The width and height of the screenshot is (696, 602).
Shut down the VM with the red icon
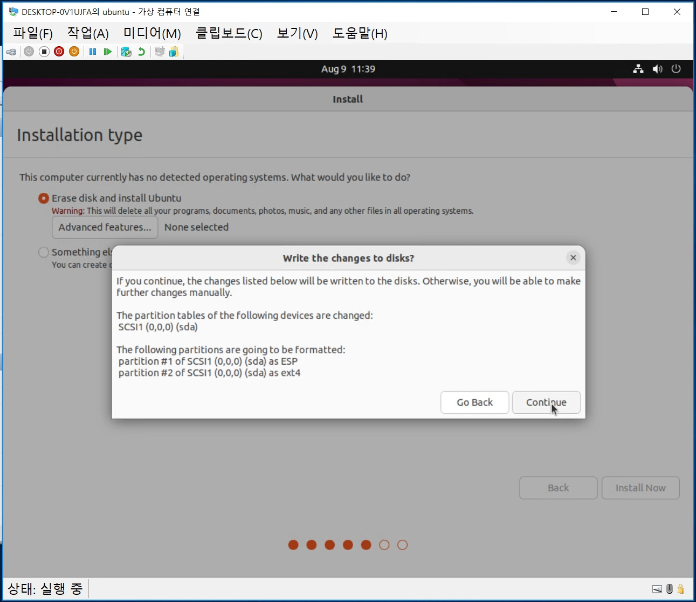pyautogui.click(x=59, y=51)
